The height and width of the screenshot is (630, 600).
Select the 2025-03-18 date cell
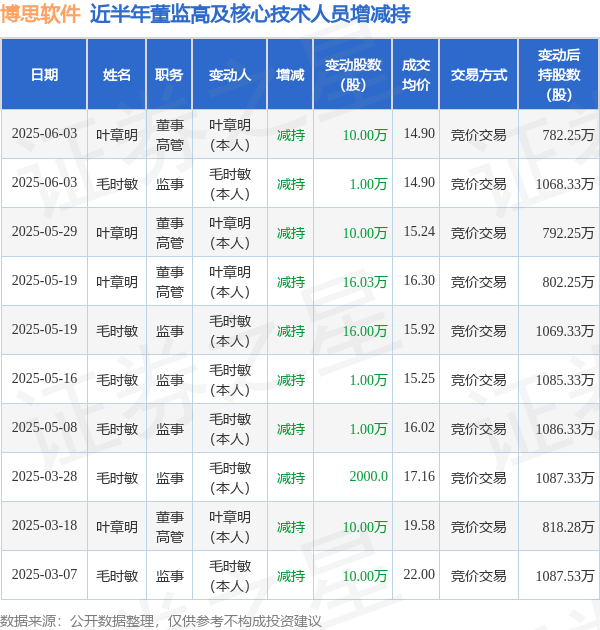coord(44,526)
